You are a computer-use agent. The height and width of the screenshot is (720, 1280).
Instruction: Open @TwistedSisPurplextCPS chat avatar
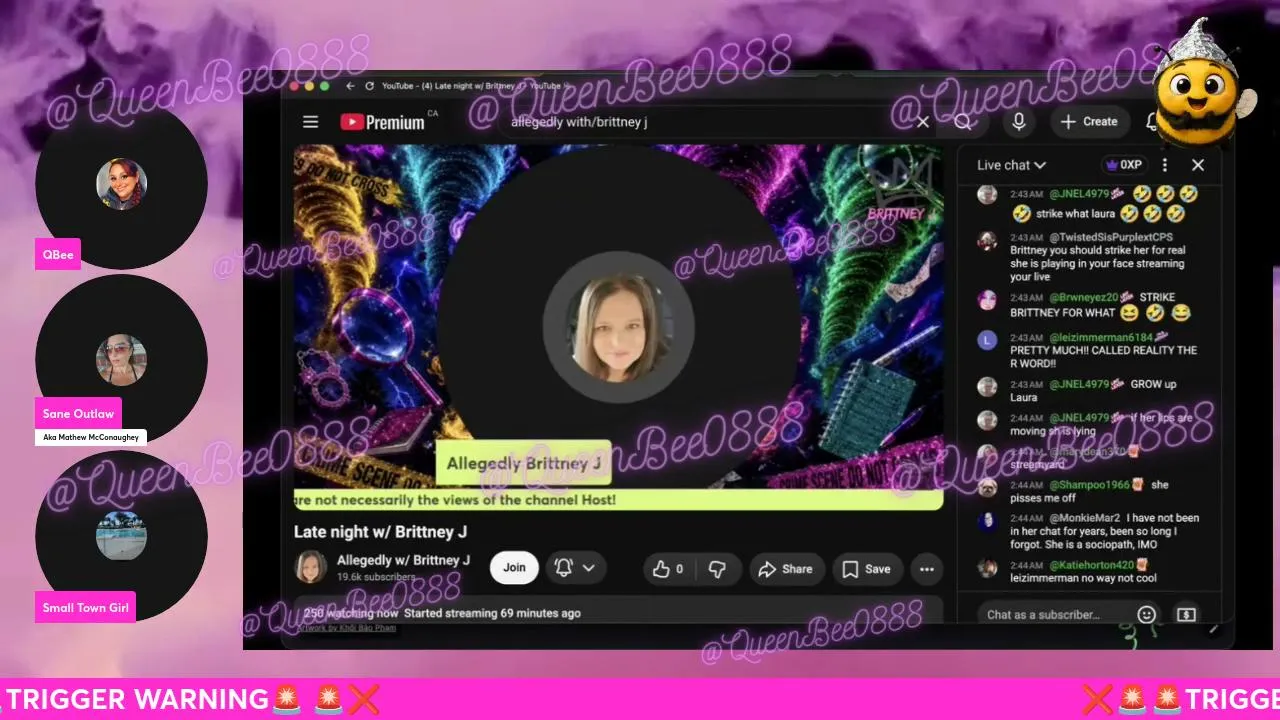(987, 241)
